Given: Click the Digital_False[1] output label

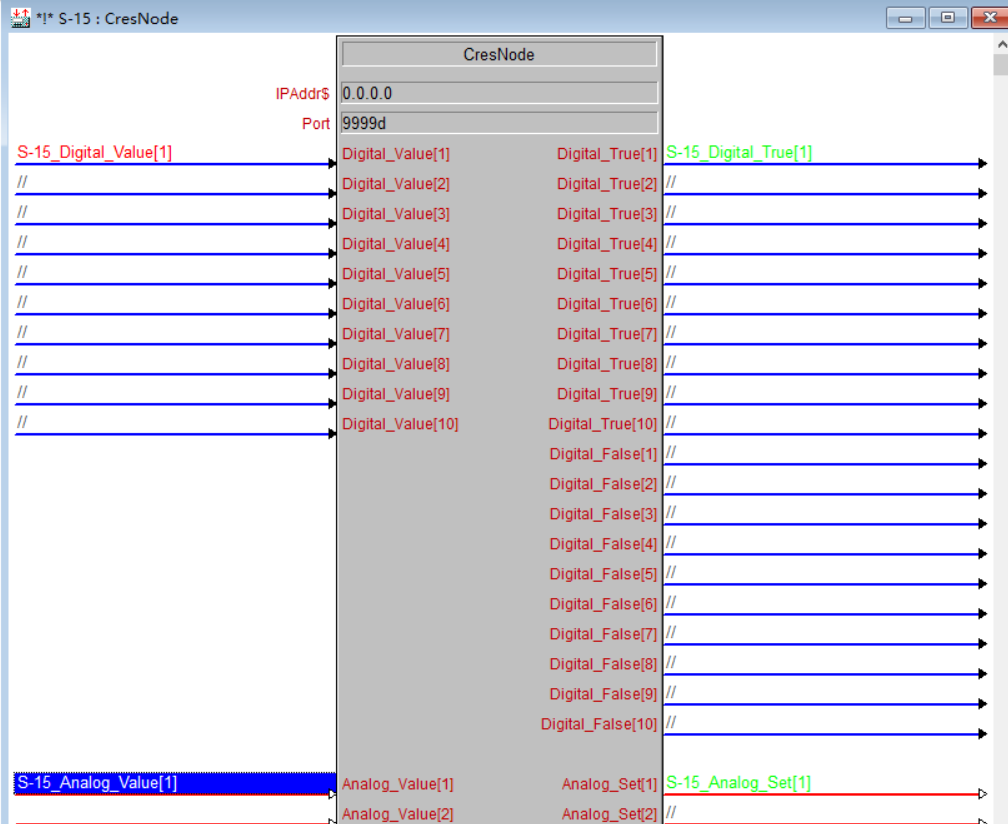Looking at the screenshot, I should [x=604, y=454].
